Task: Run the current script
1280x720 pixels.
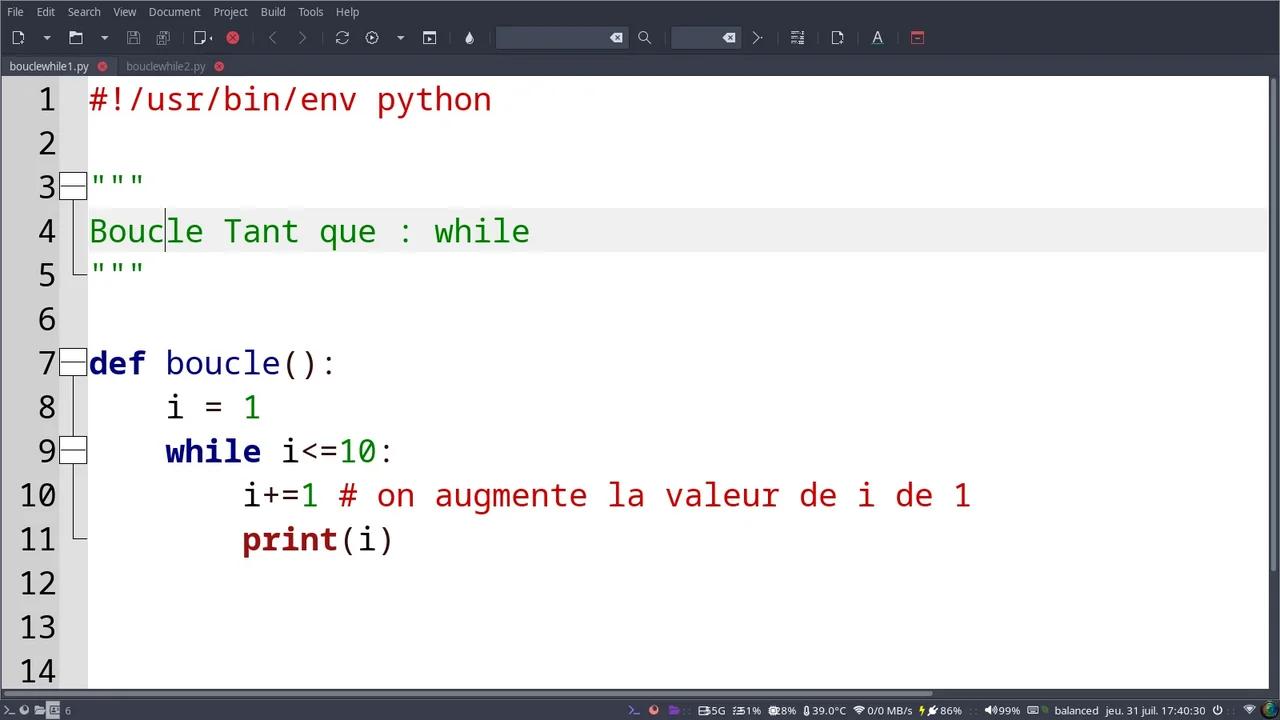Action: click(429, 37)
